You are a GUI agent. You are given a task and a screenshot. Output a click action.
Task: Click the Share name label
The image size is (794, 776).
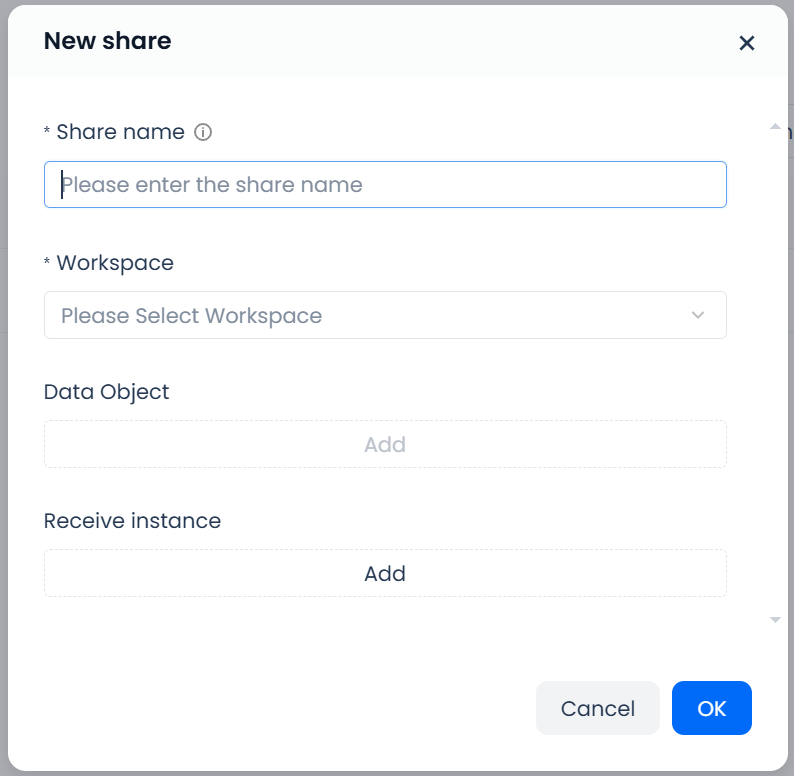click(x=120, y=132)
